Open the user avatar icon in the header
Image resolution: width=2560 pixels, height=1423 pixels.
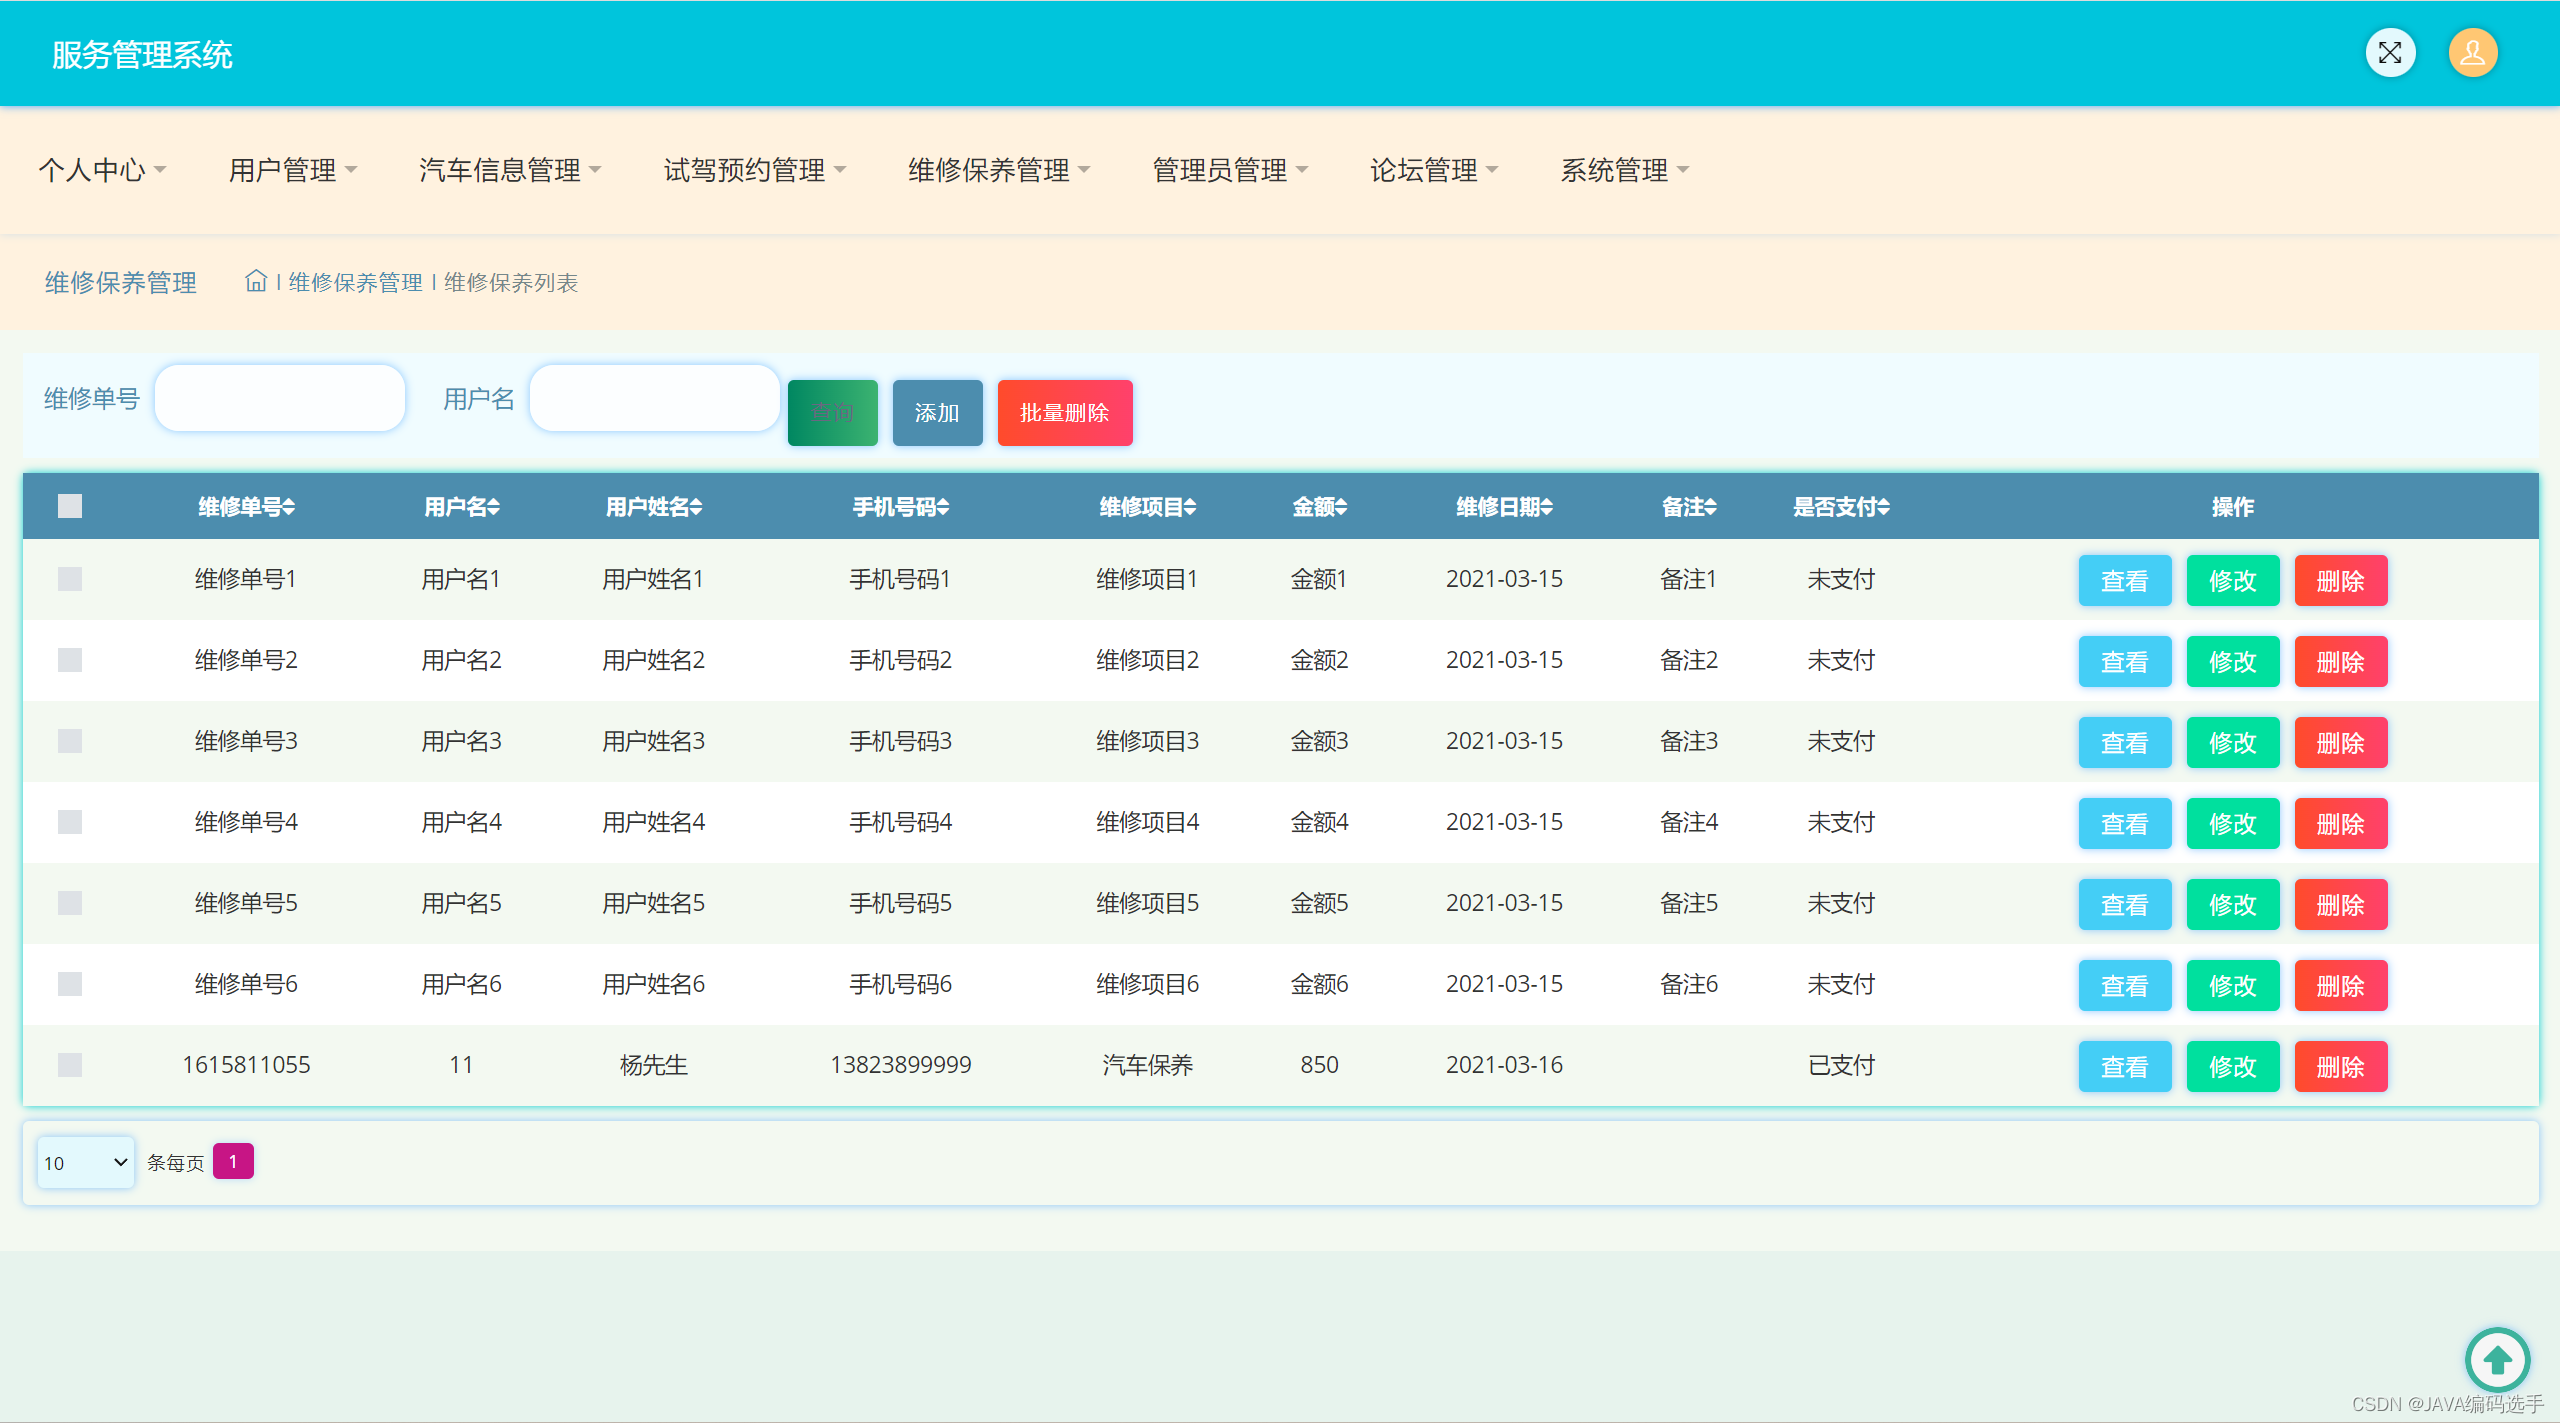pyautogui.click(x=2472, y=53)
